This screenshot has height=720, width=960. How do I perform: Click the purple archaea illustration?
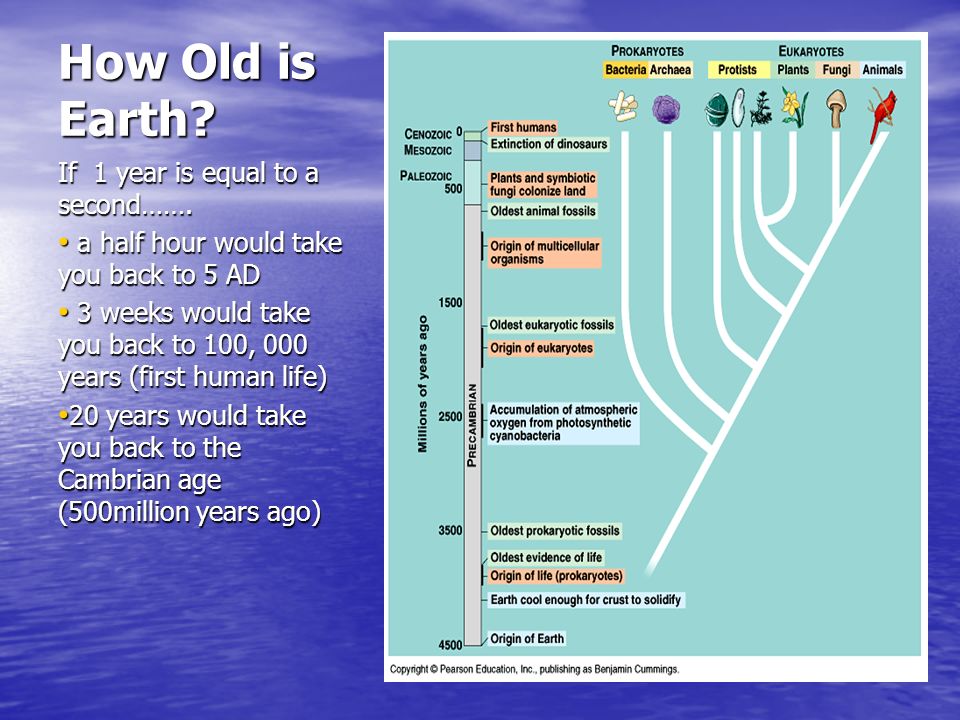[x=666, y=109]
